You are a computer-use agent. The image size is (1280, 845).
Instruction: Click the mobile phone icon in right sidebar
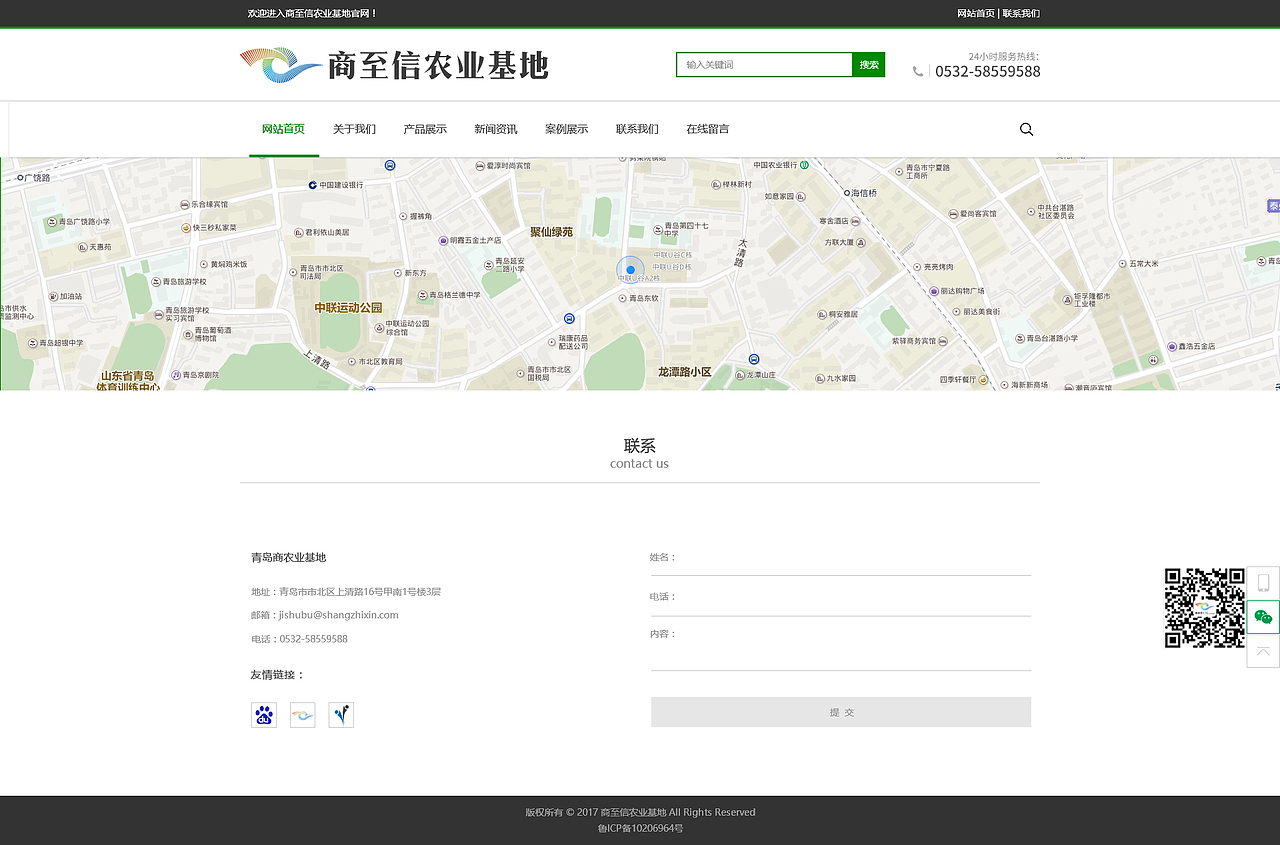[x=1264, y=581]
